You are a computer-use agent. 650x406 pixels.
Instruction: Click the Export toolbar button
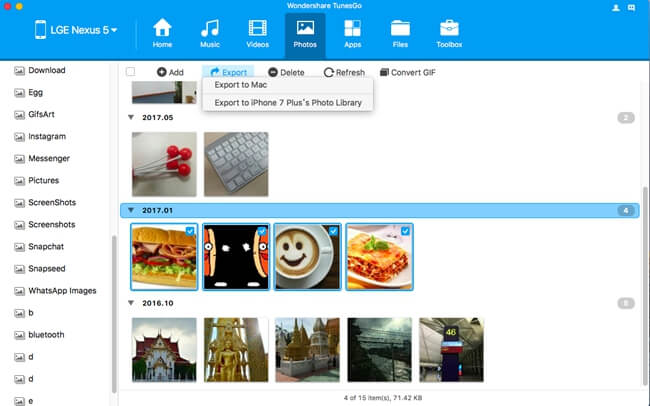click(228, 72)
